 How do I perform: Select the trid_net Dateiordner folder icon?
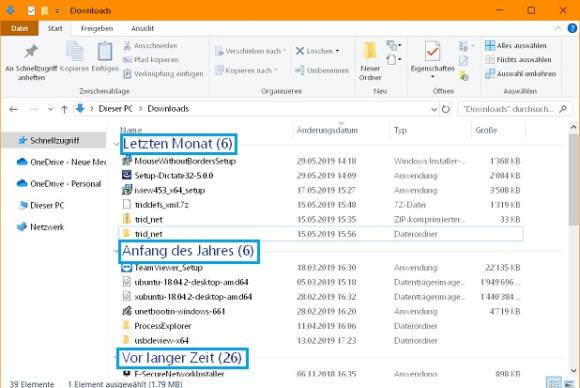127,234
